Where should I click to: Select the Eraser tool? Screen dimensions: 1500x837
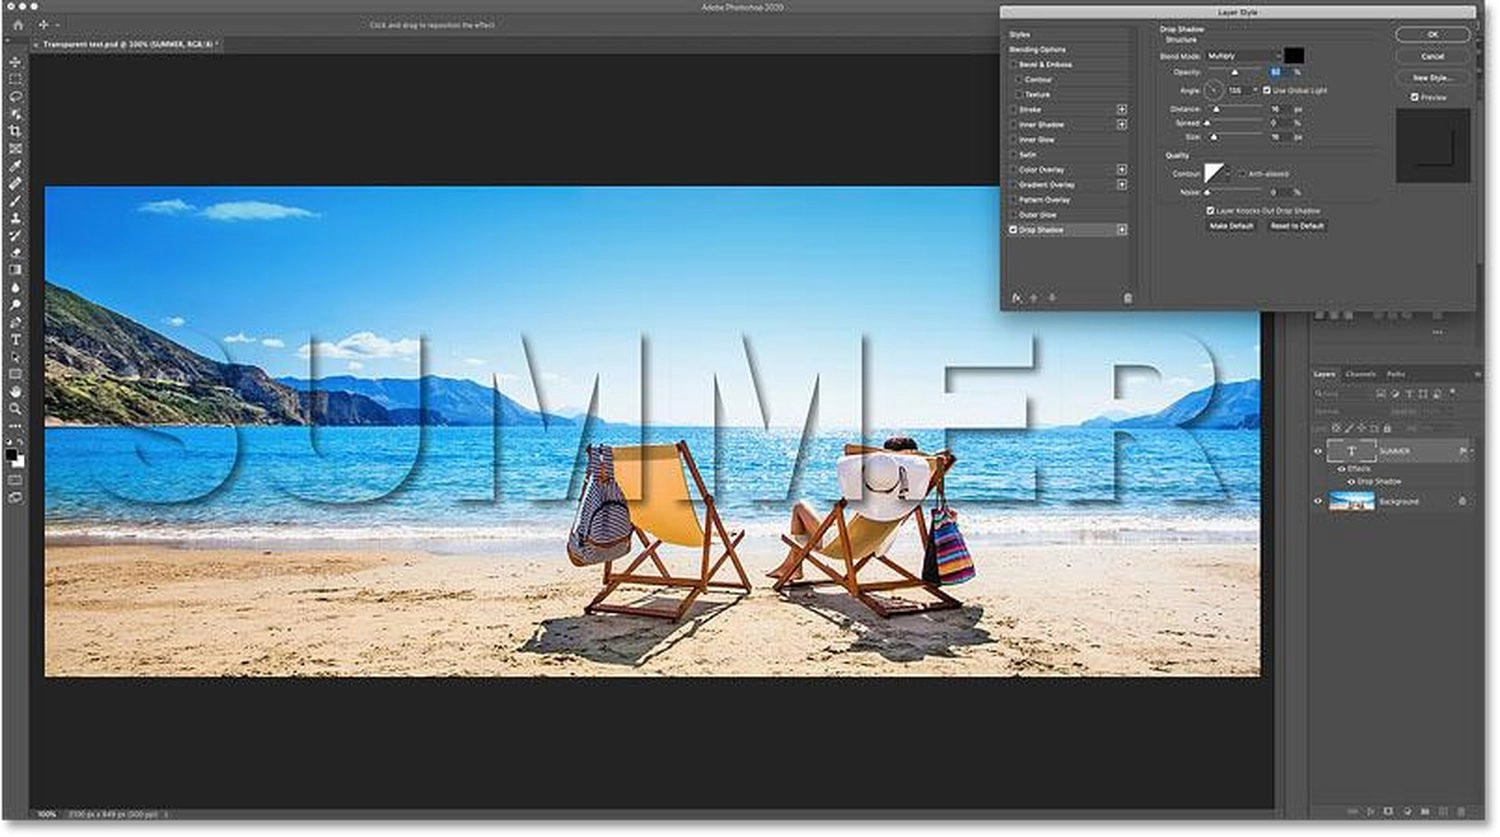(x=15, y=252)
